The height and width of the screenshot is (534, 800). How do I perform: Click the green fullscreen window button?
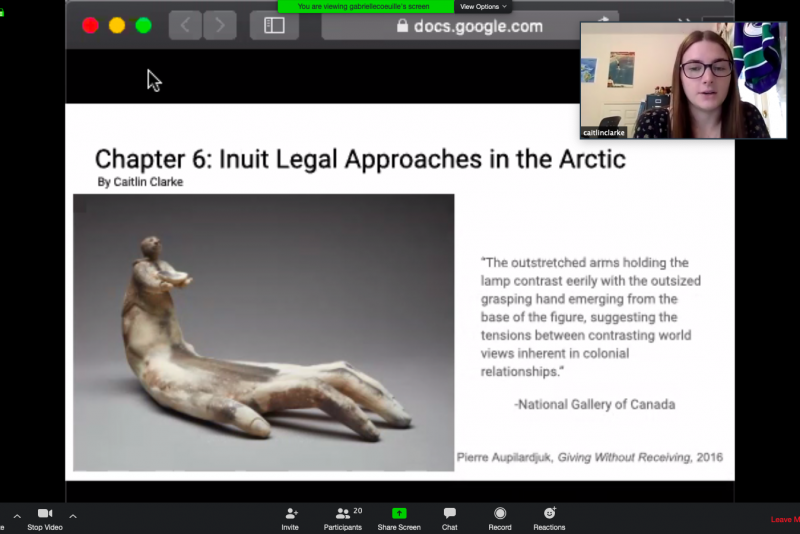pyautogui.click(x=143, y=26)
